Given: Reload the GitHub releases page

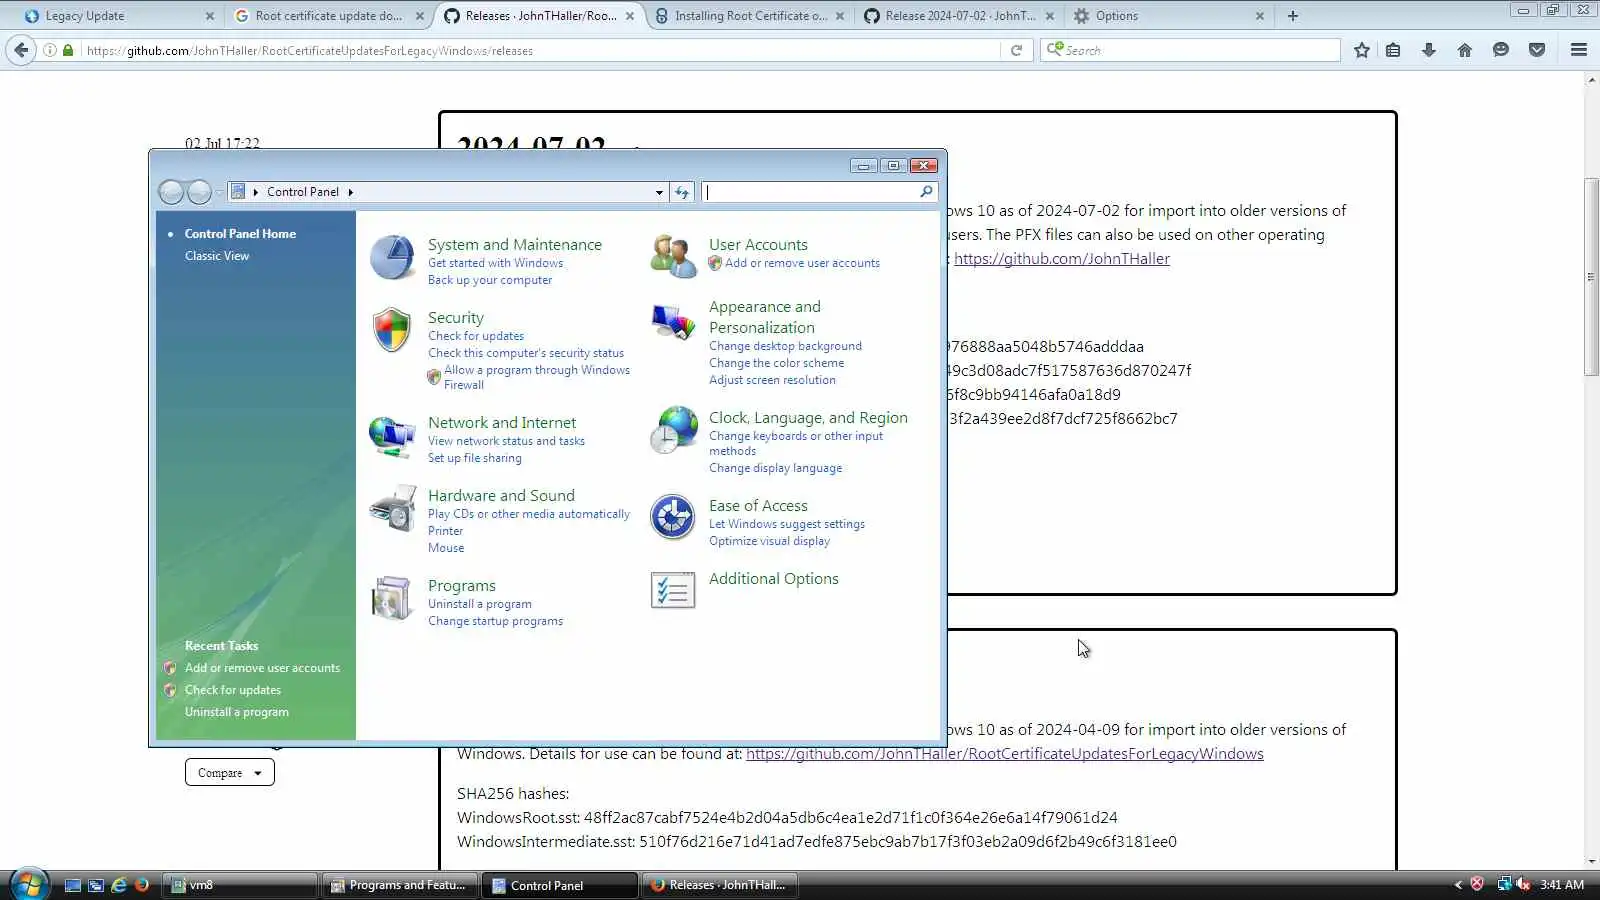Looking at the screenshot, I should [1016, 50].
